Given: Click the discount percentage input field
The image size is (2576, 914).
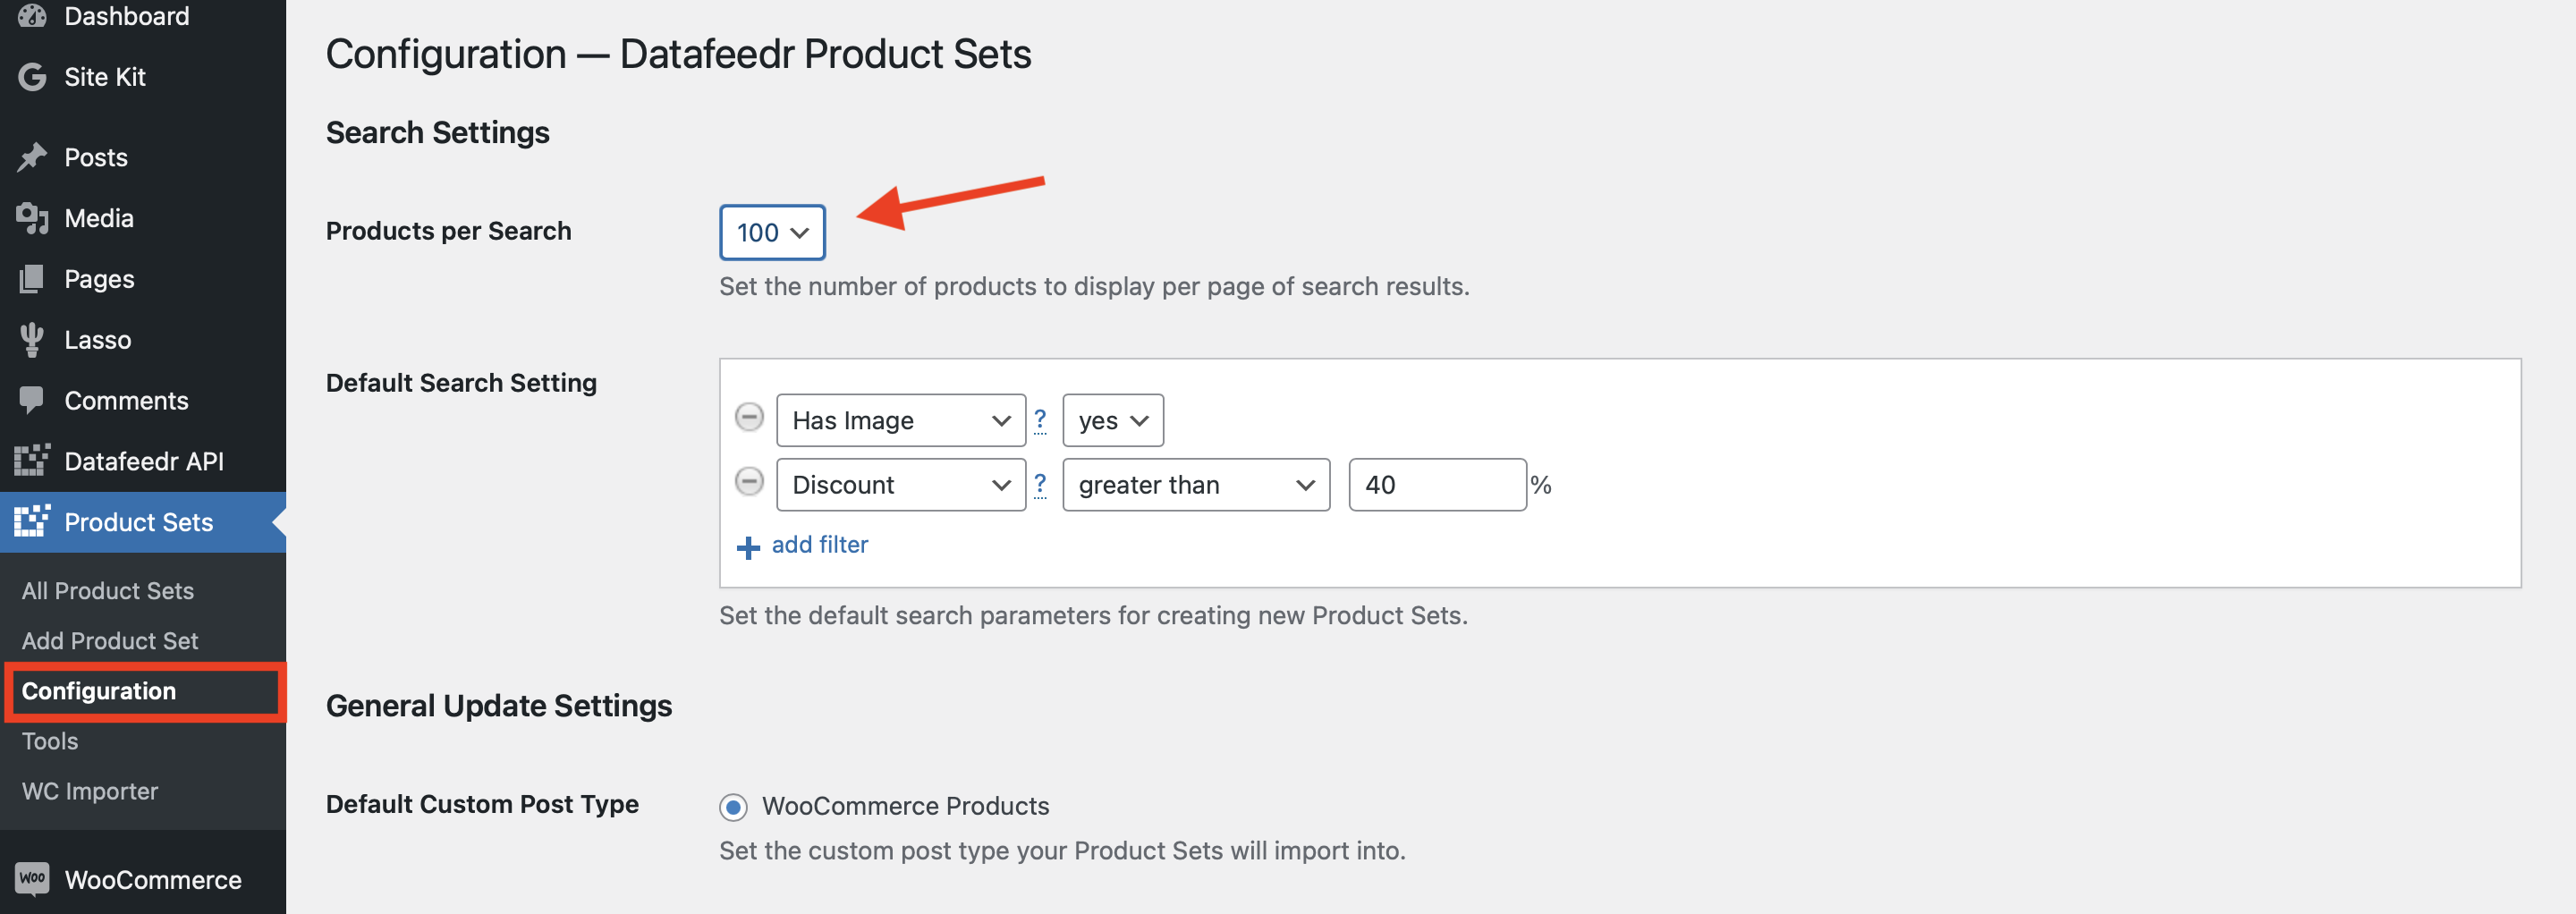Looking at the screenshot, I should (x=1437, y=485).
